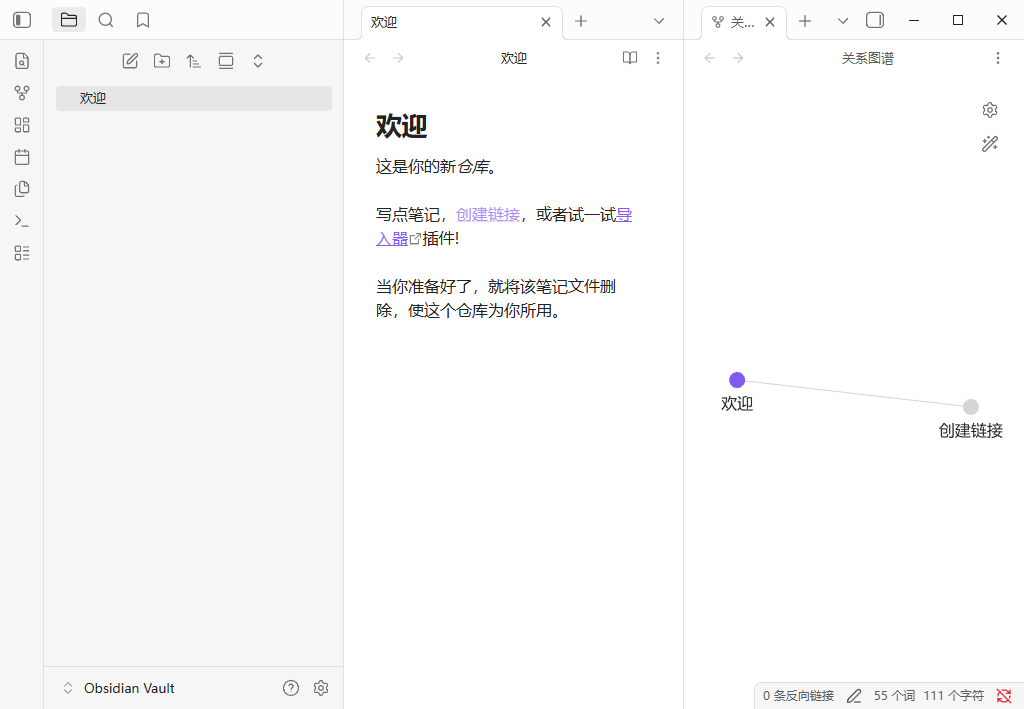Toggle reading view with the book icon

[x=629, y=58]
